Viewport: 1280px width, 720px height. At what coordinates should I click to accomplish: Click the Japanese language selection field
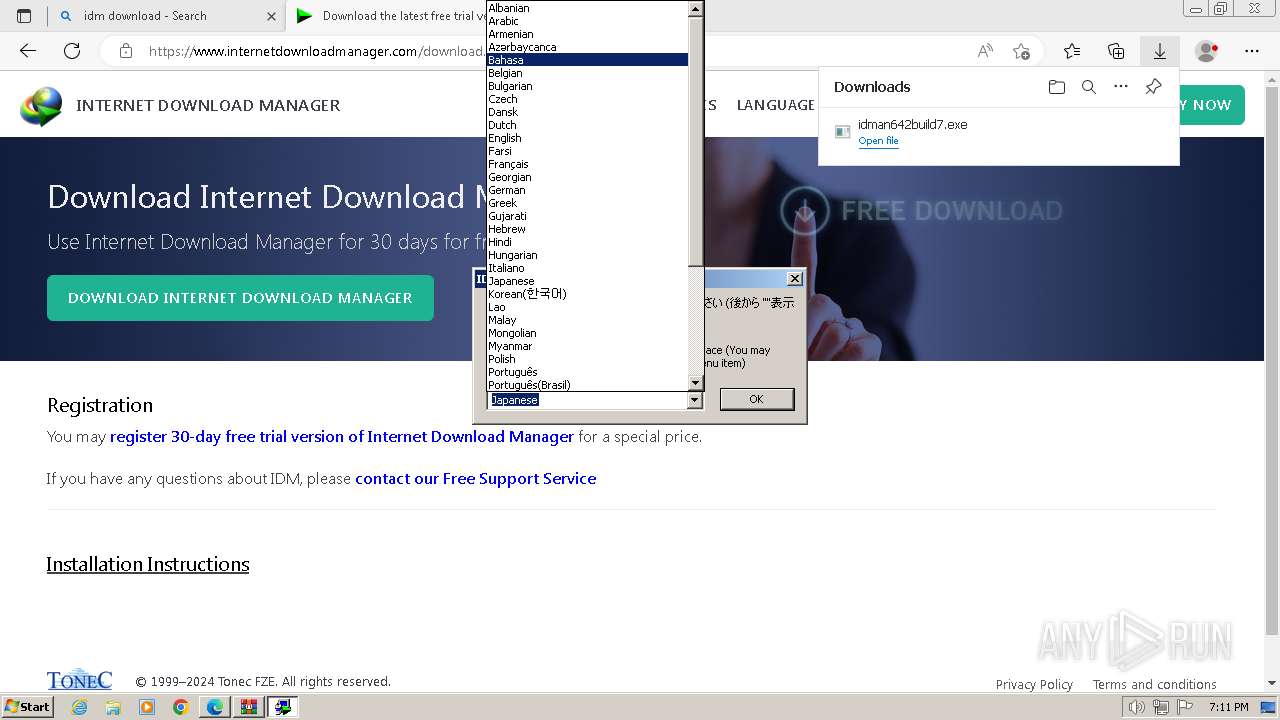point(588,400)
